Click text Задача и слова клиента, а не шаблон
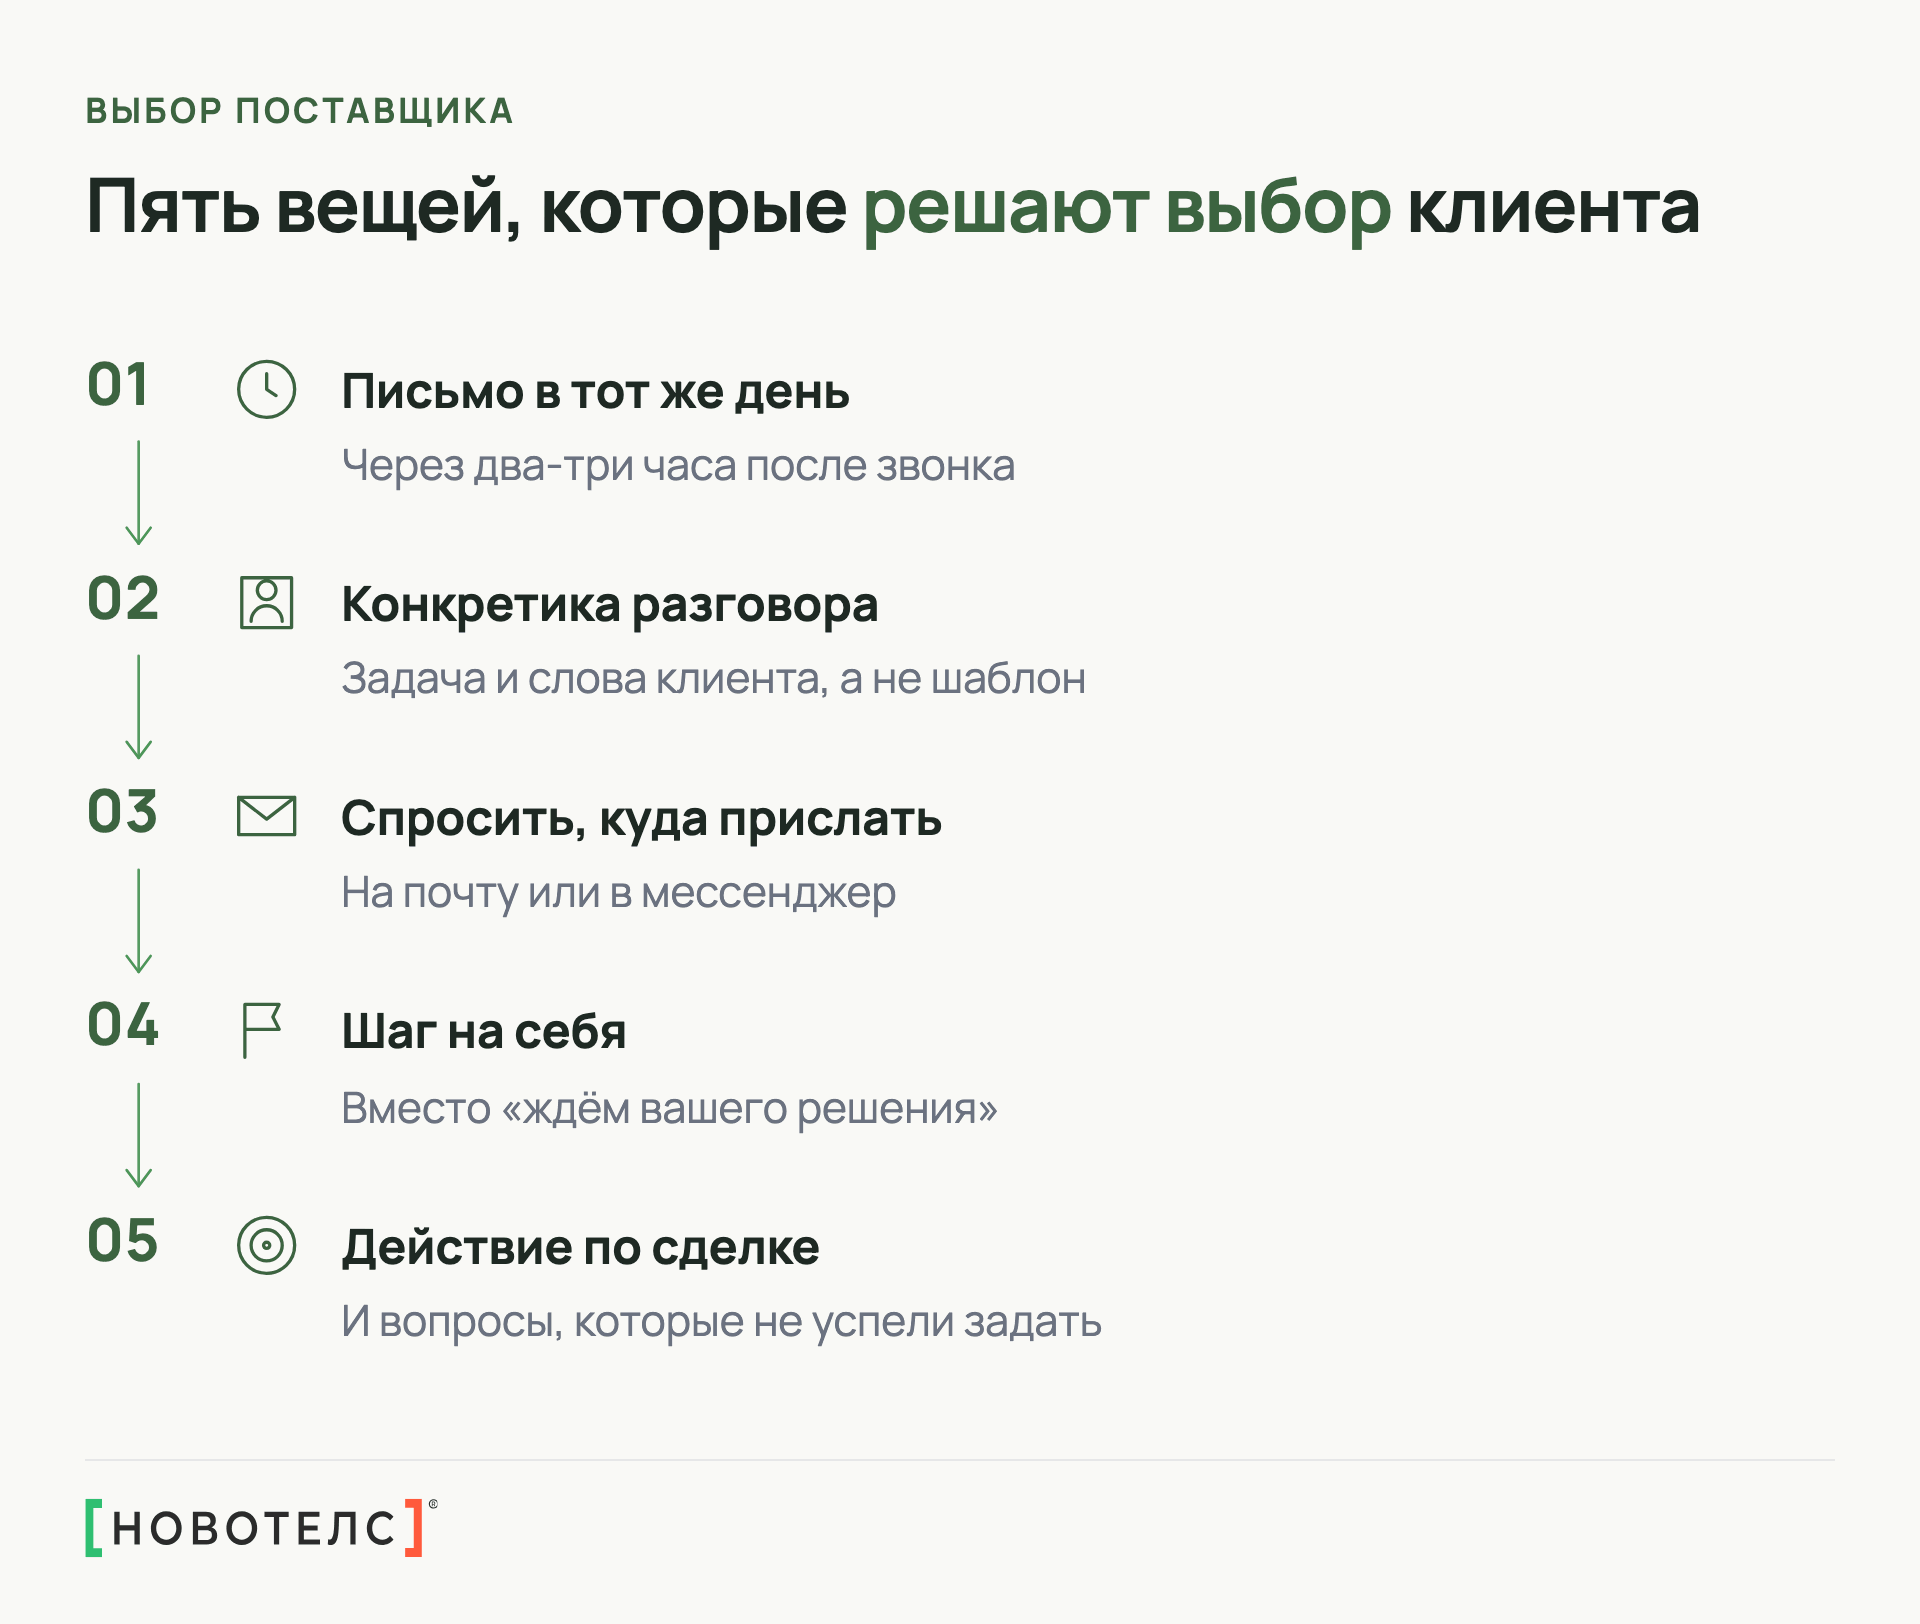The width and height of the screenshot is (1920, 1624). (x=713, y=679)
